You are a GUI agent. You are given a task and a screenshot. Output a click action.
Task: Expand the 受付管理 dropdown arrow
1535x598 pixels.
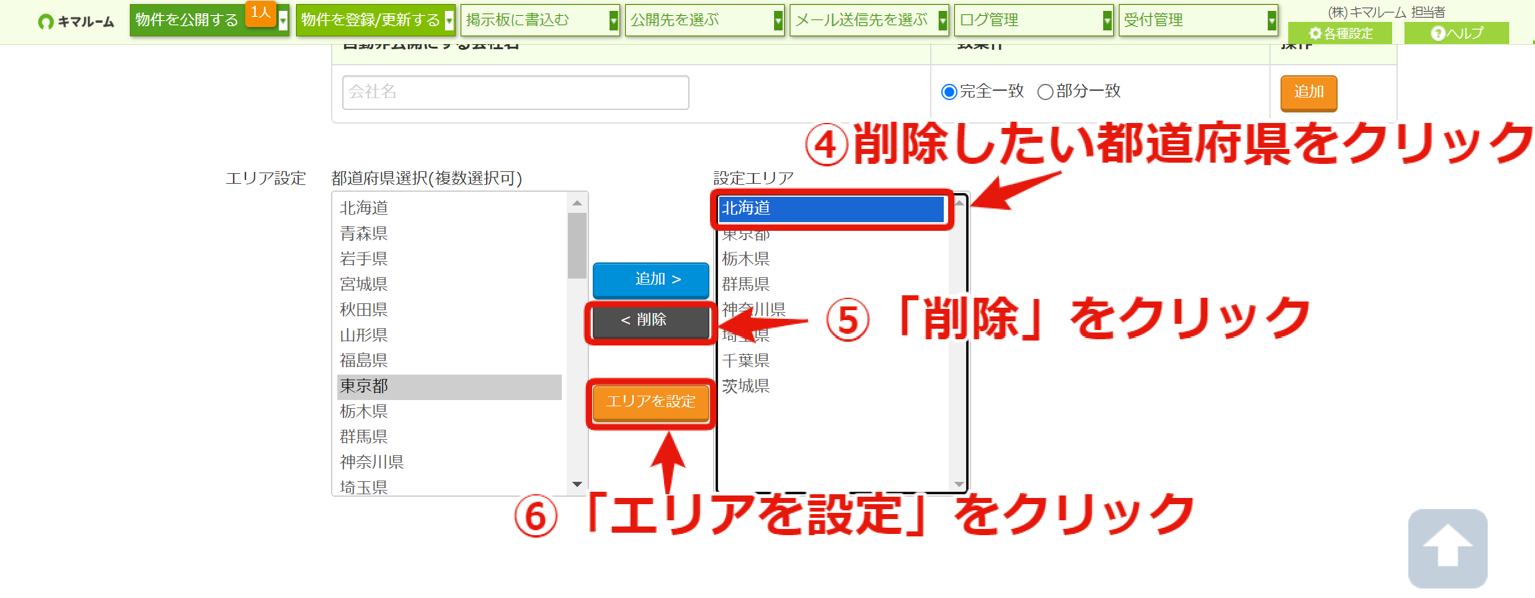pyautogui.click(x=1272, y=20)
